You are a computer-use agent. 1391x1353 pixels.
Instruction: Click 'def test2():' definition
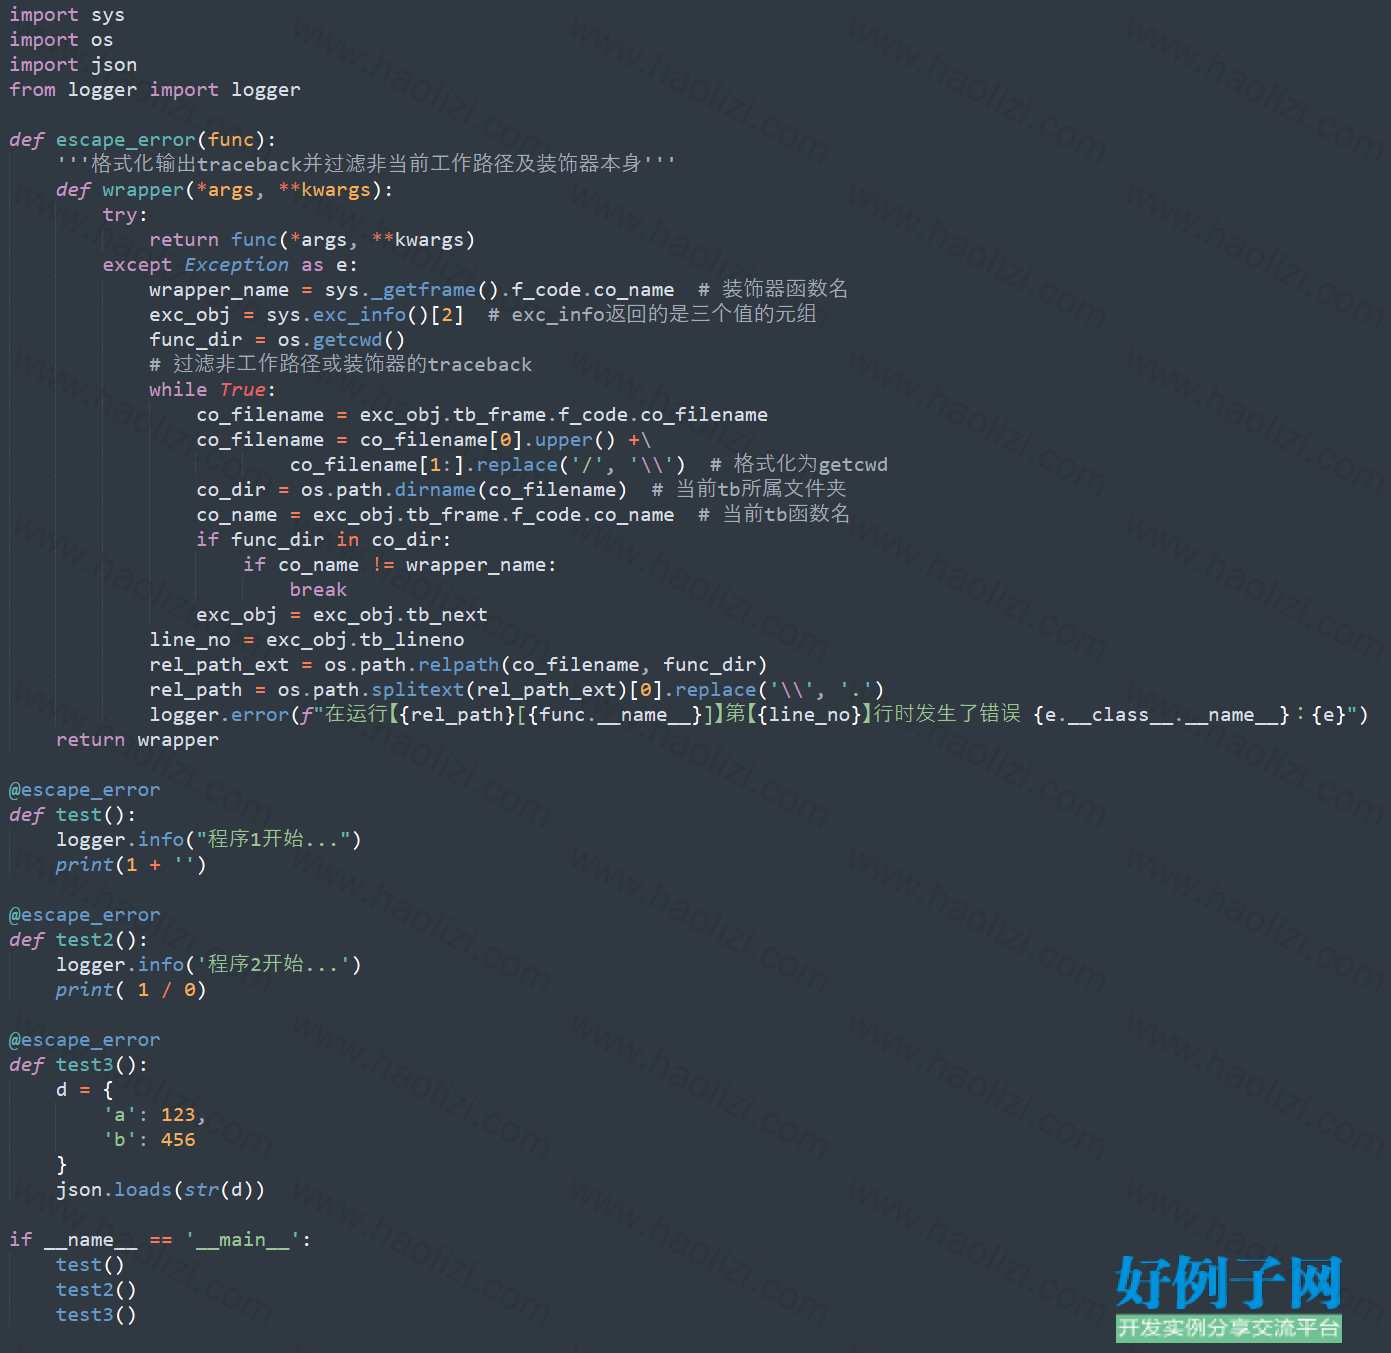click(x=79, y=940)
